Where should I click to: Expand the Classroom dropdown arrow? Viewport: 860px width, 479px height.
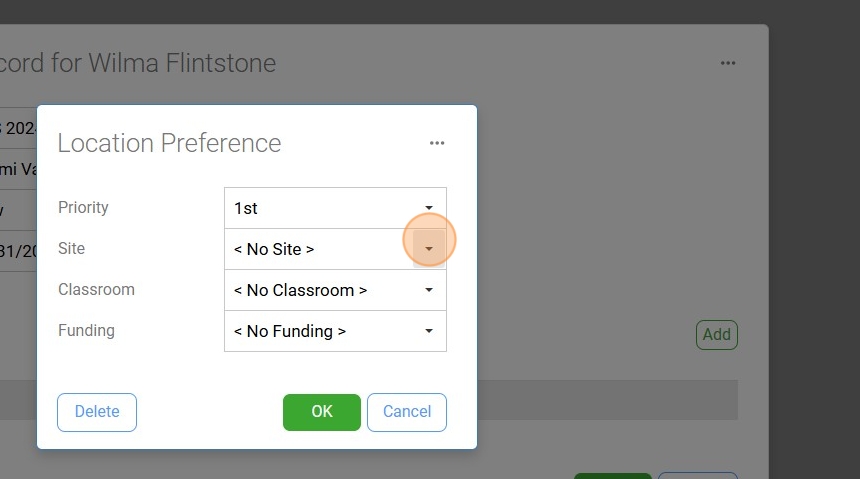(429, 290)
